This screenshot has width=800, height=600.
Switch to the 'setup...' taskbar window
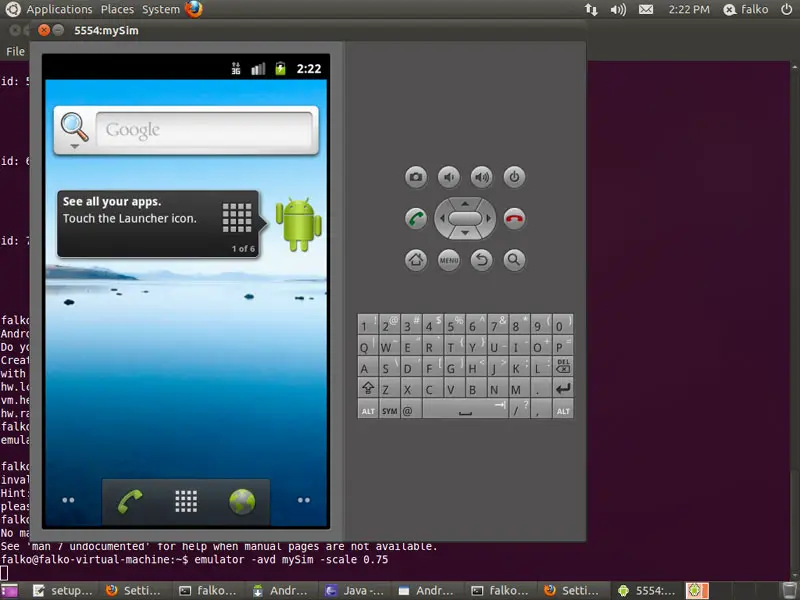(63, 591)
